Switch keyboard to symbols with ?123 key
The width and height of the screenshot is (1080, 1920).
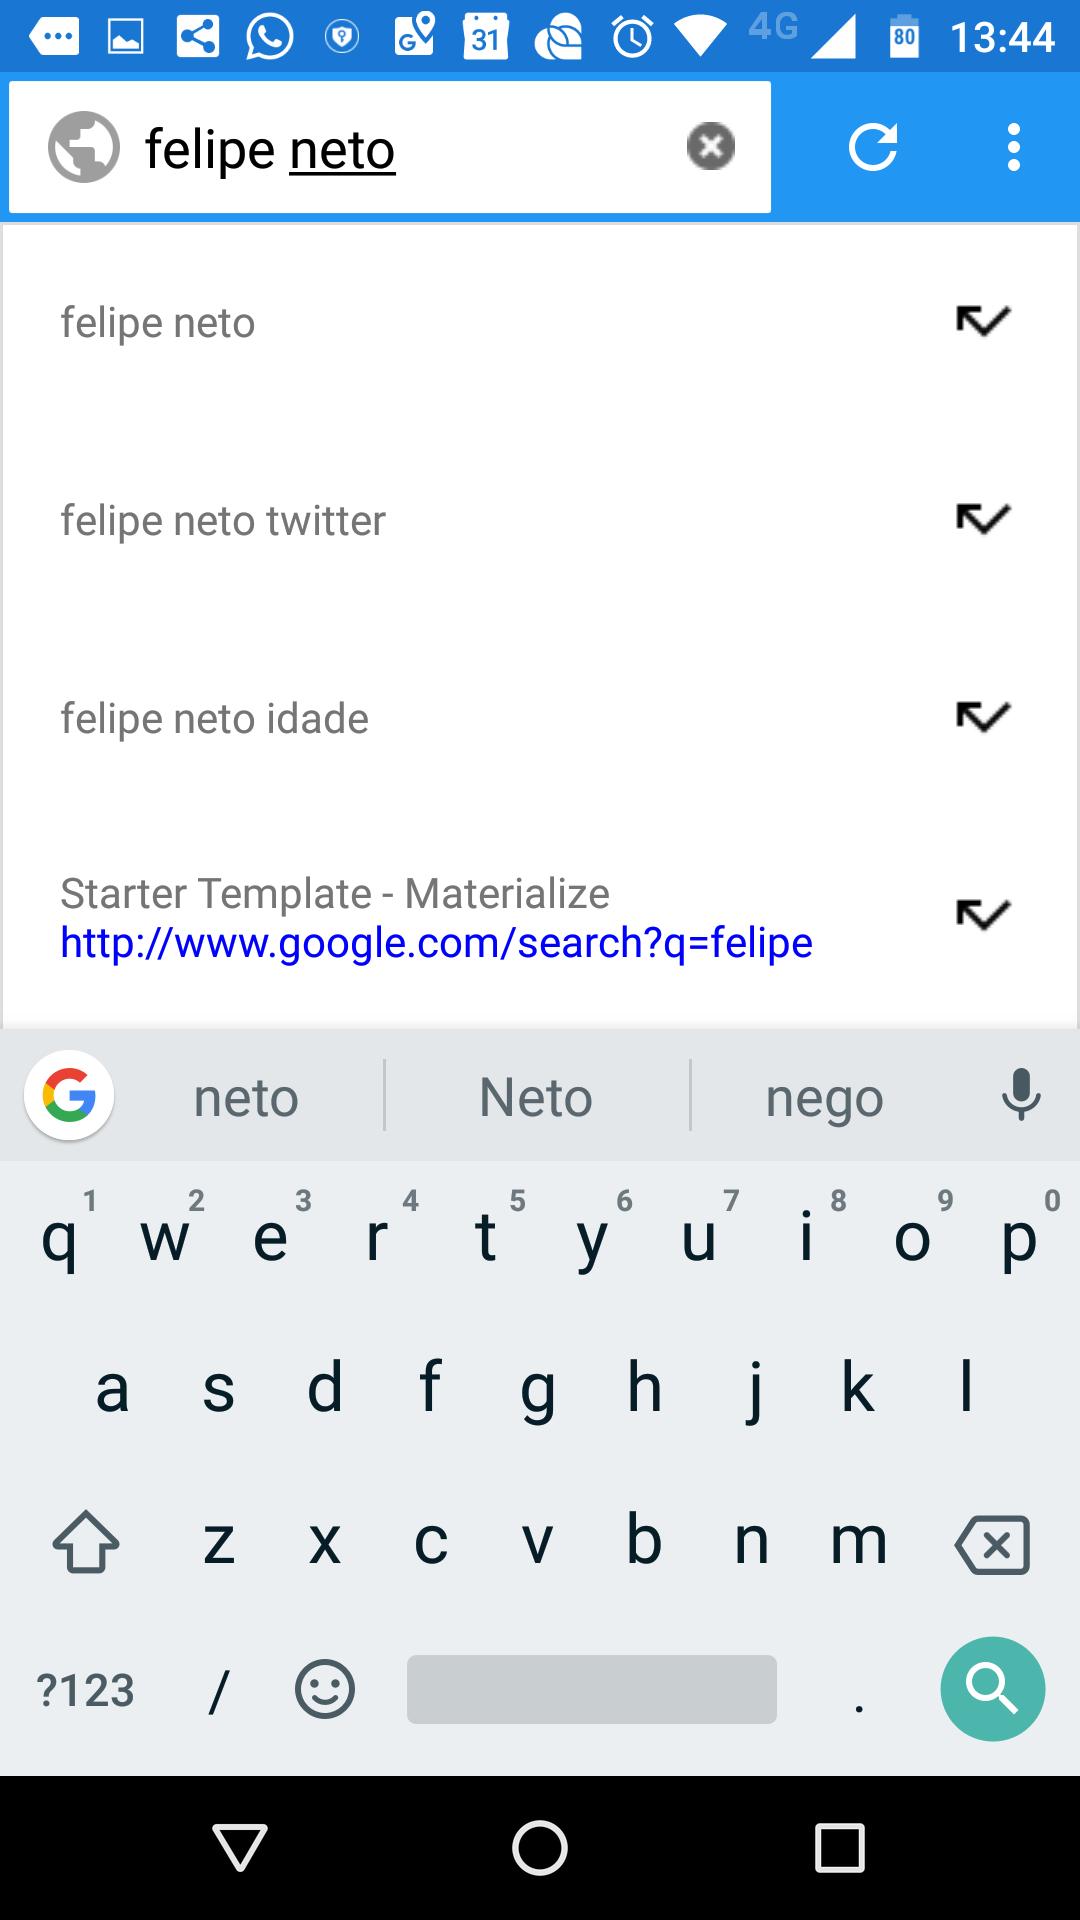(x=85, y=1688)
